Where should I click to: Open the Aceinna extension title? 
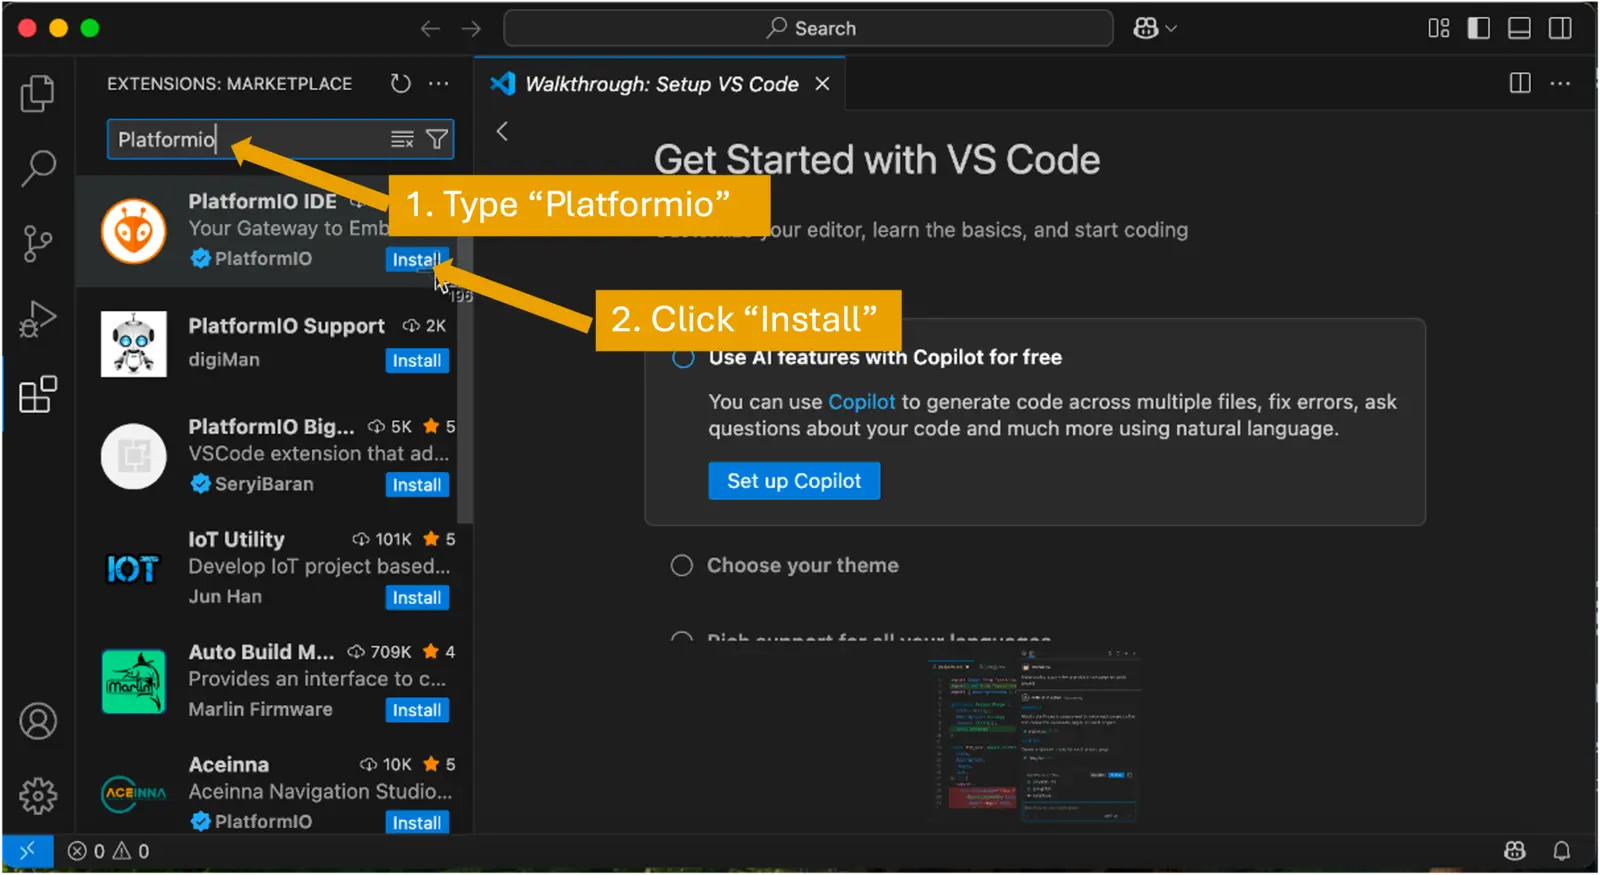229,765
